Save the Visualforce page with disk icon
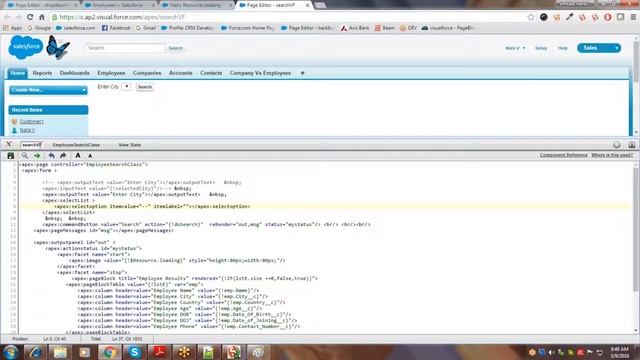Image resolution: width=640 pixels, height=360 pixels. pyautogui.click(x=11, y=156)
